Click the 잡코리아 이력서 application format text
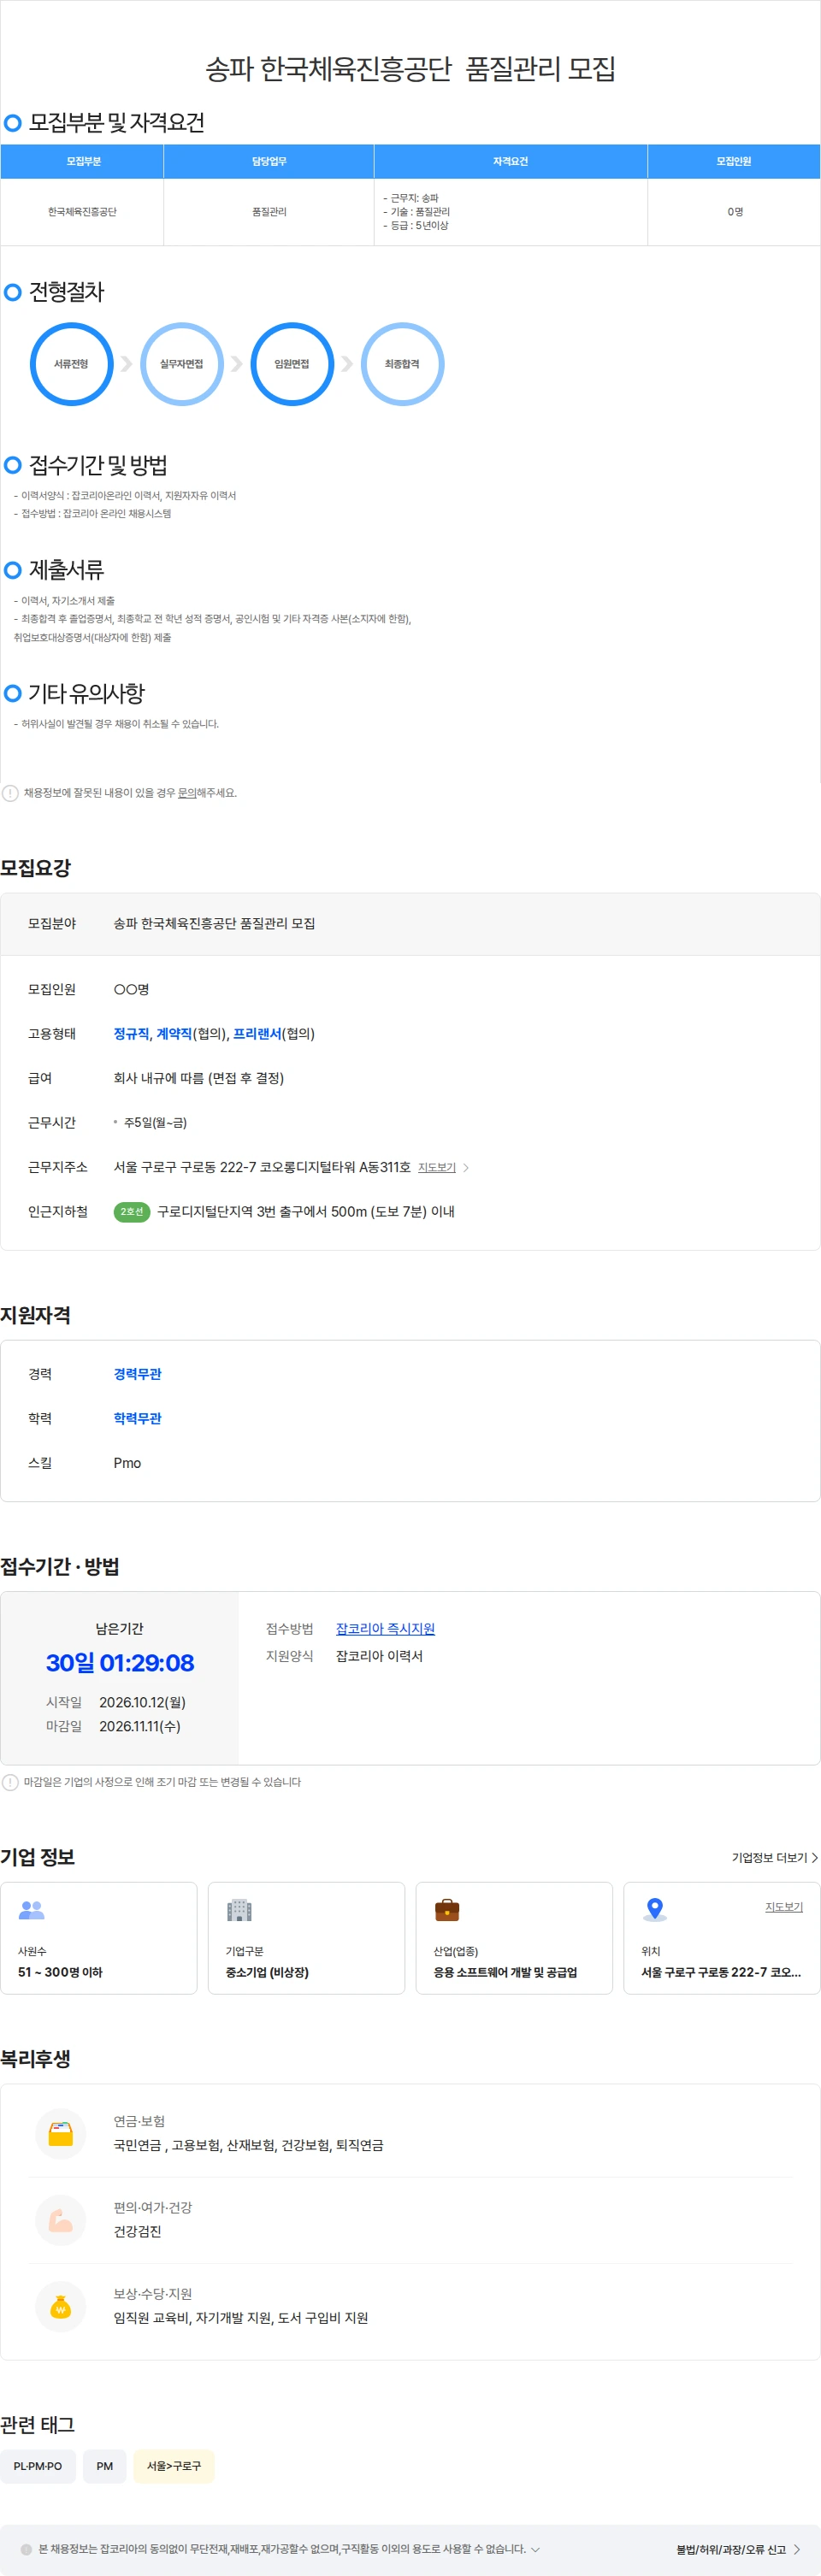The width and height of the screenshot is (821, 2576). (379, 1656)
